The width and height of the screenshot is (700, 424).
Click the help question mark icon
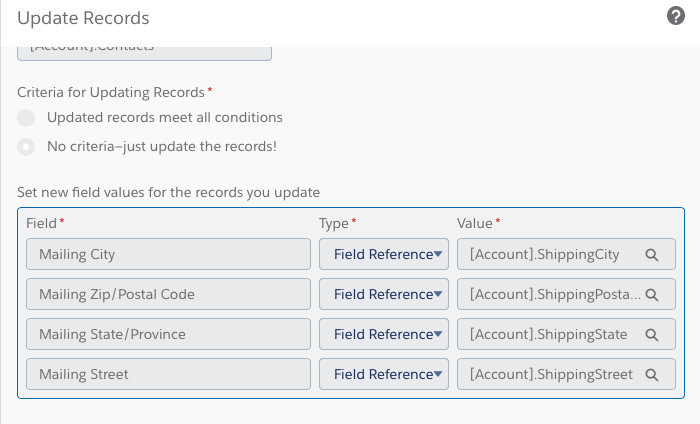coord(675,16)
